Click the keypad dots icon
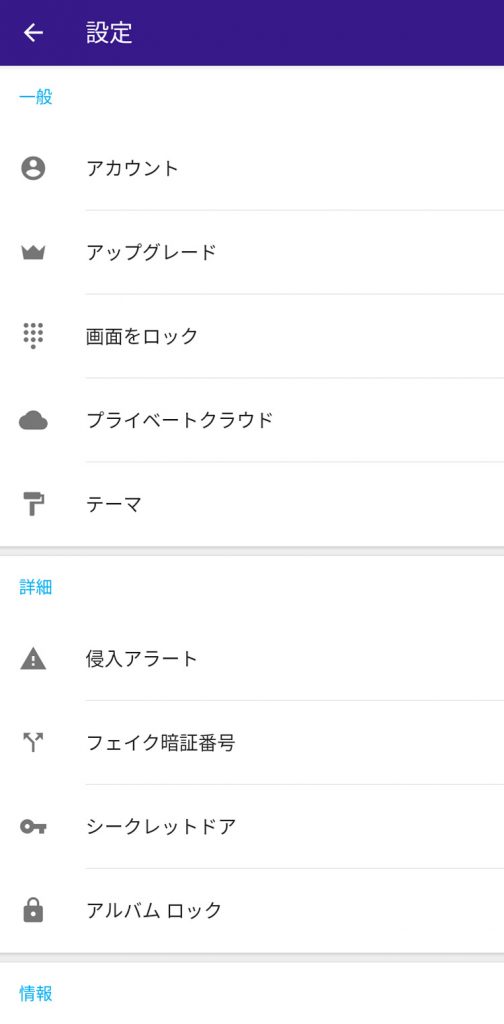 (33, 336)
